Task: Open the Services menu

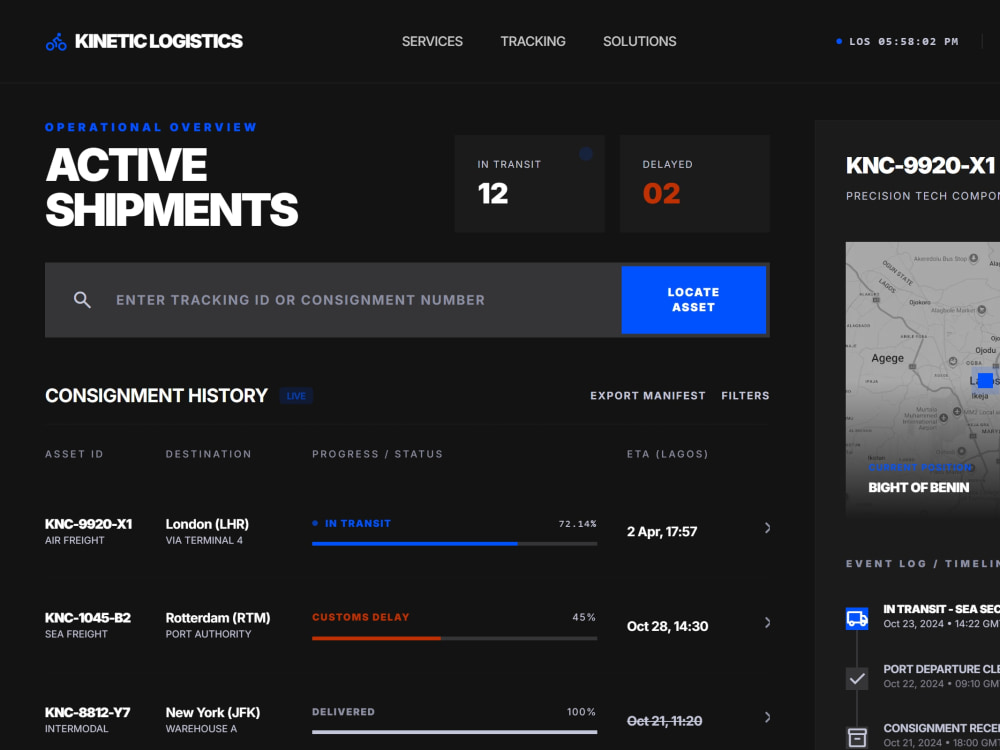Action: pyautogui.click(x=432, y=41)
